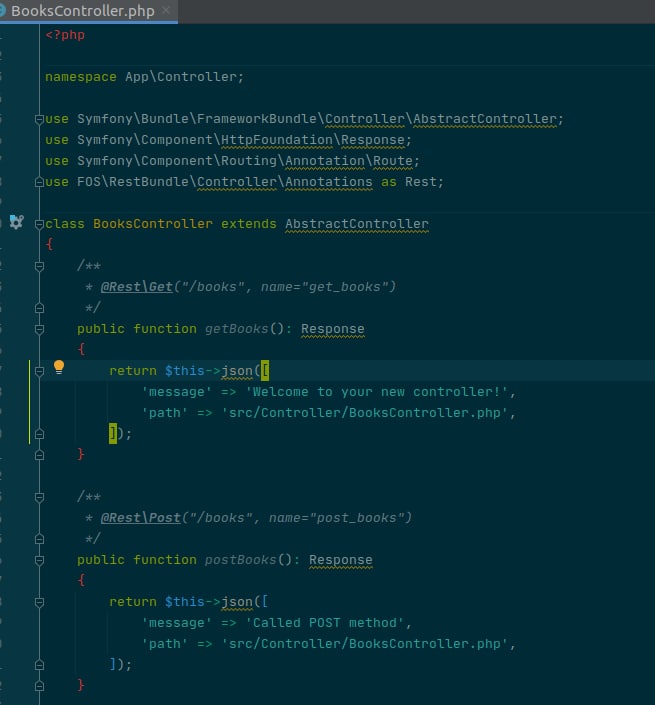This screenshot has width=655, height=705.
Task: Toggle fold marker at first ]); line
Action: [39, 434]
